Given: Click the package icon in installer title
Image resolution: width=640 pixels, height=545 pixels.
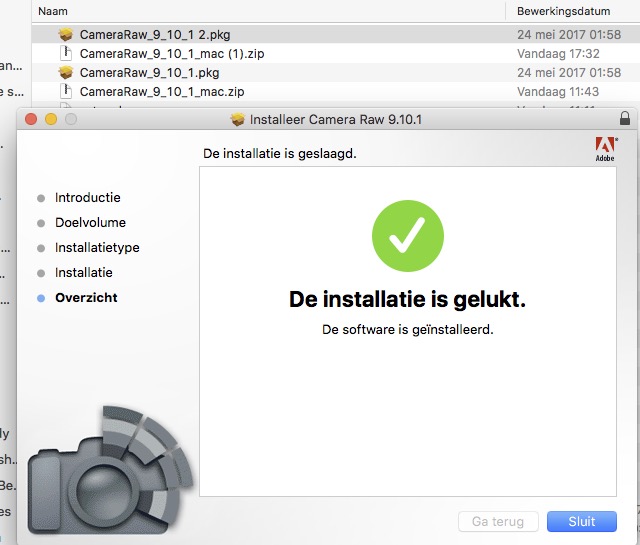Looking at the screenshot, I should tap(237, 120).
